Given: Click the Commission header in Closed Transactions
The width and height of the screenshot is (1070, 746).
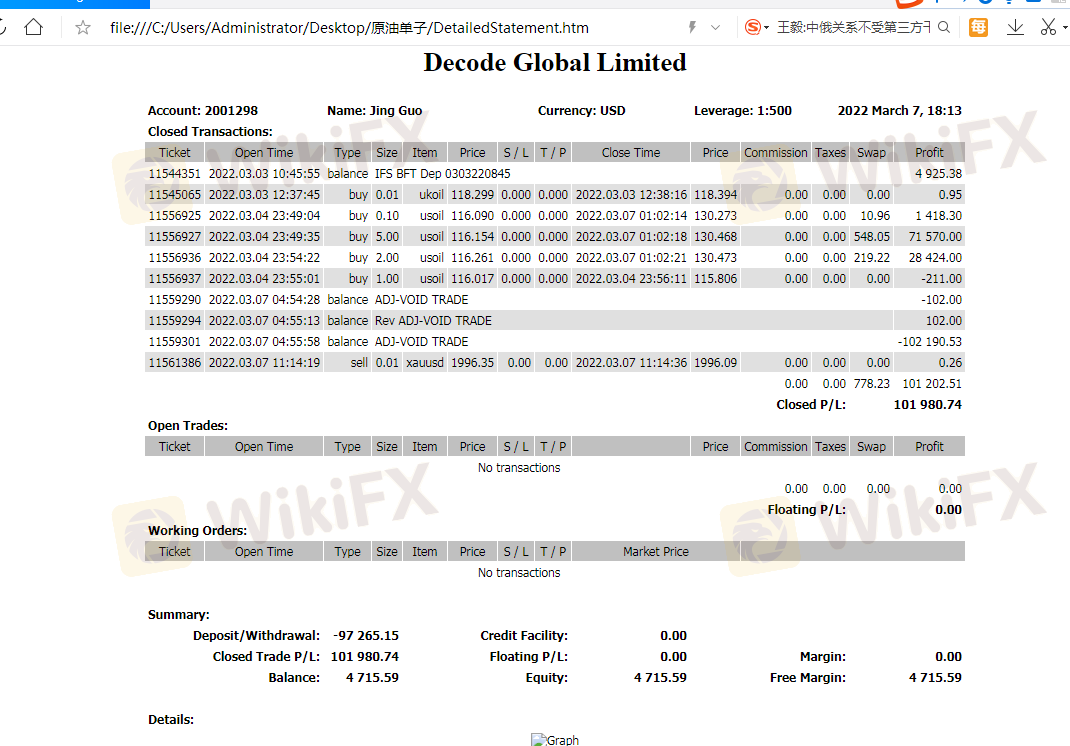Looking at the screenshot, I should tap(776, 153).
